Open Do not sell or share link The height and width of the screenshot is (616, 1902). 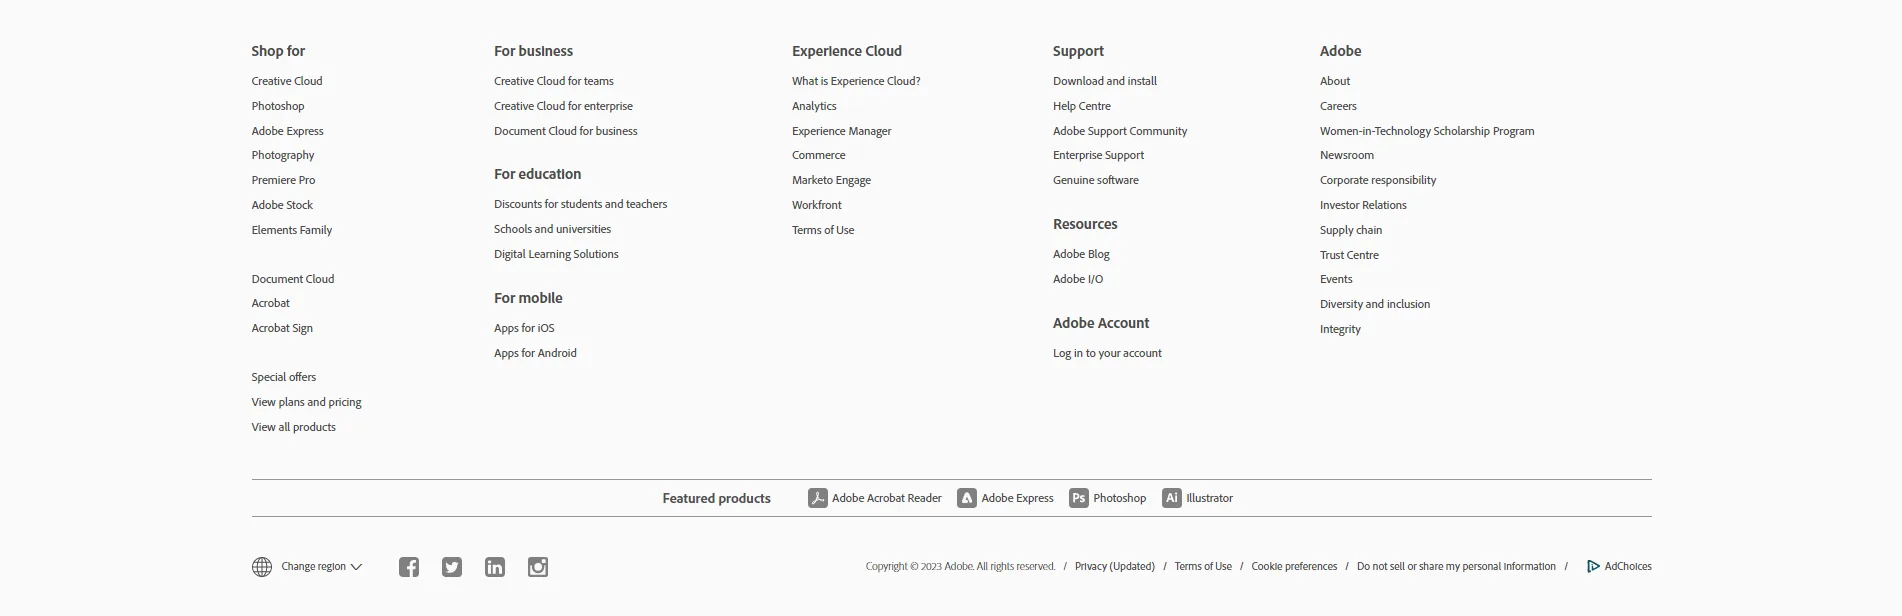(x=1456, y=566)
